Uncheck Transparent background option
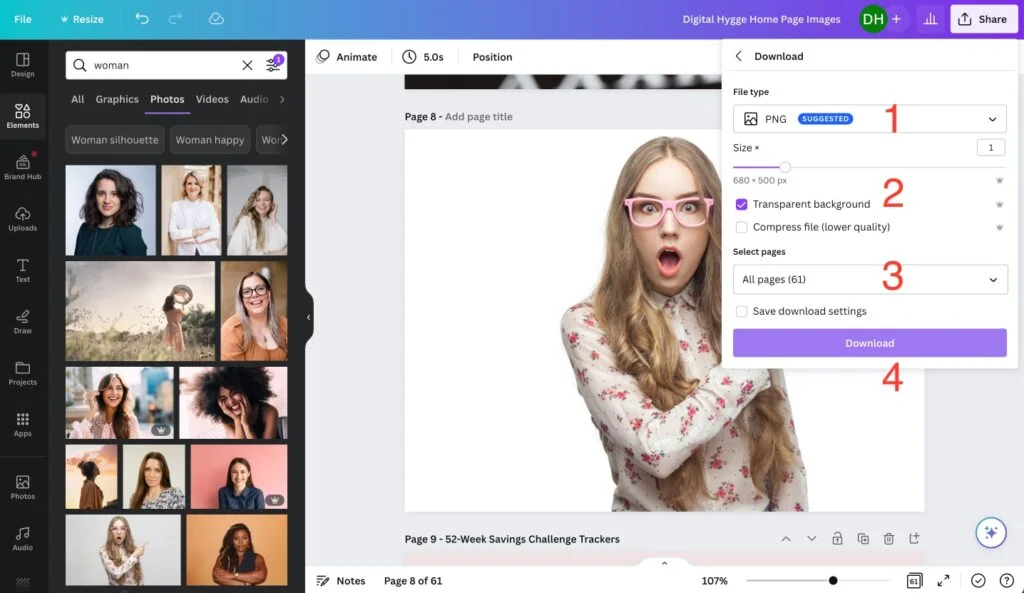 pos(741,204)
